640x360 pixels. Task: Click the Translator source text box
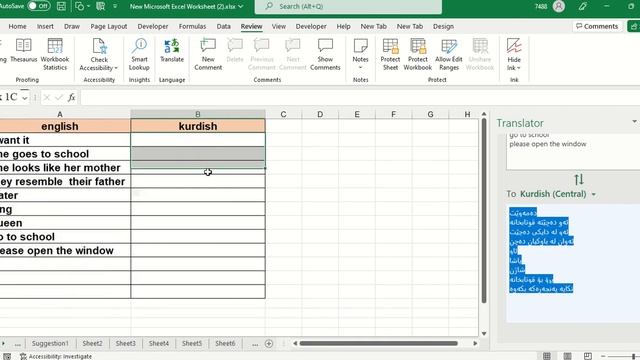pyautogui.click(x=573, y=151)
